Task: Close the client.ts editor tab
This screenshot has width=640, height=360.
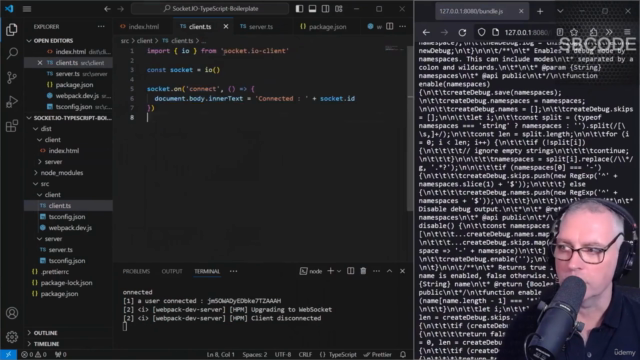Action: click(x=226, y=27)
